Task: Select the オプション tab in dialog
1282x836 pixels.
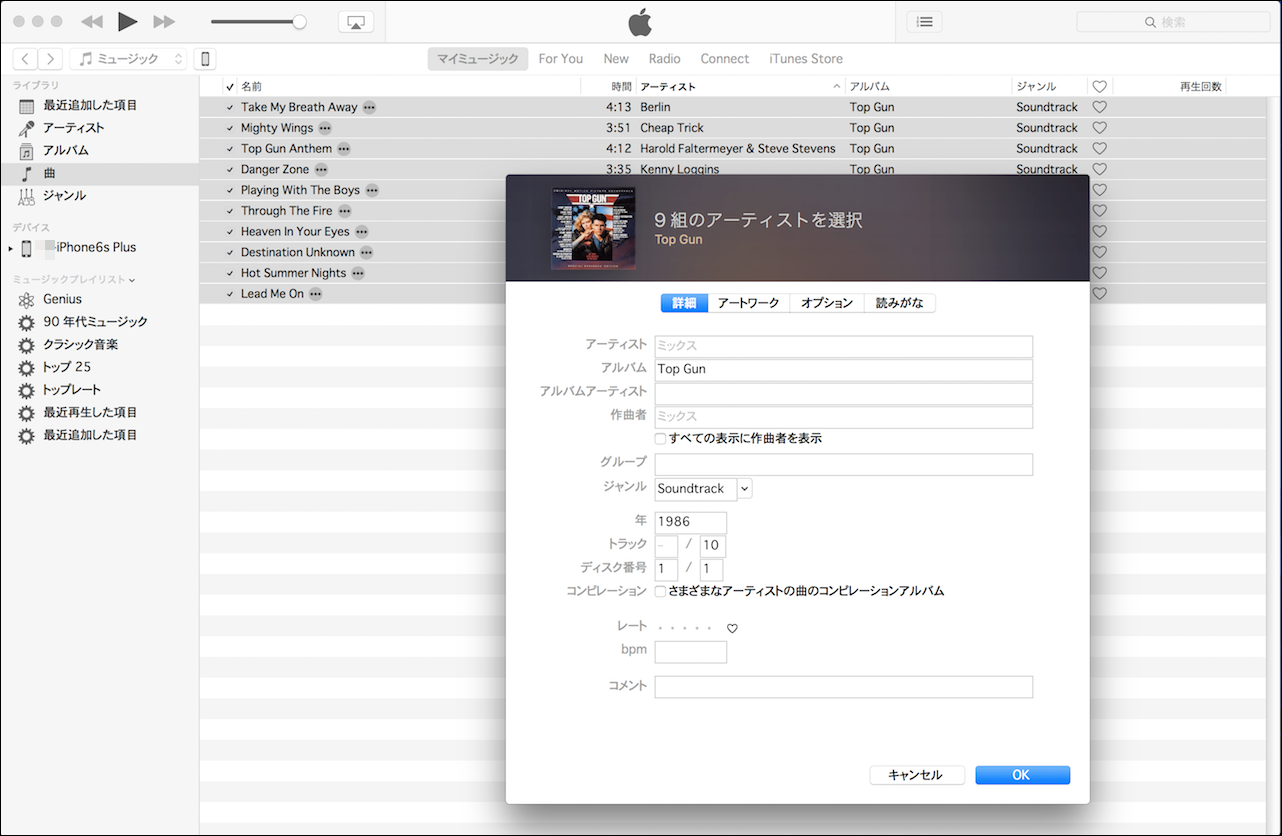Action: pos(827,303)
